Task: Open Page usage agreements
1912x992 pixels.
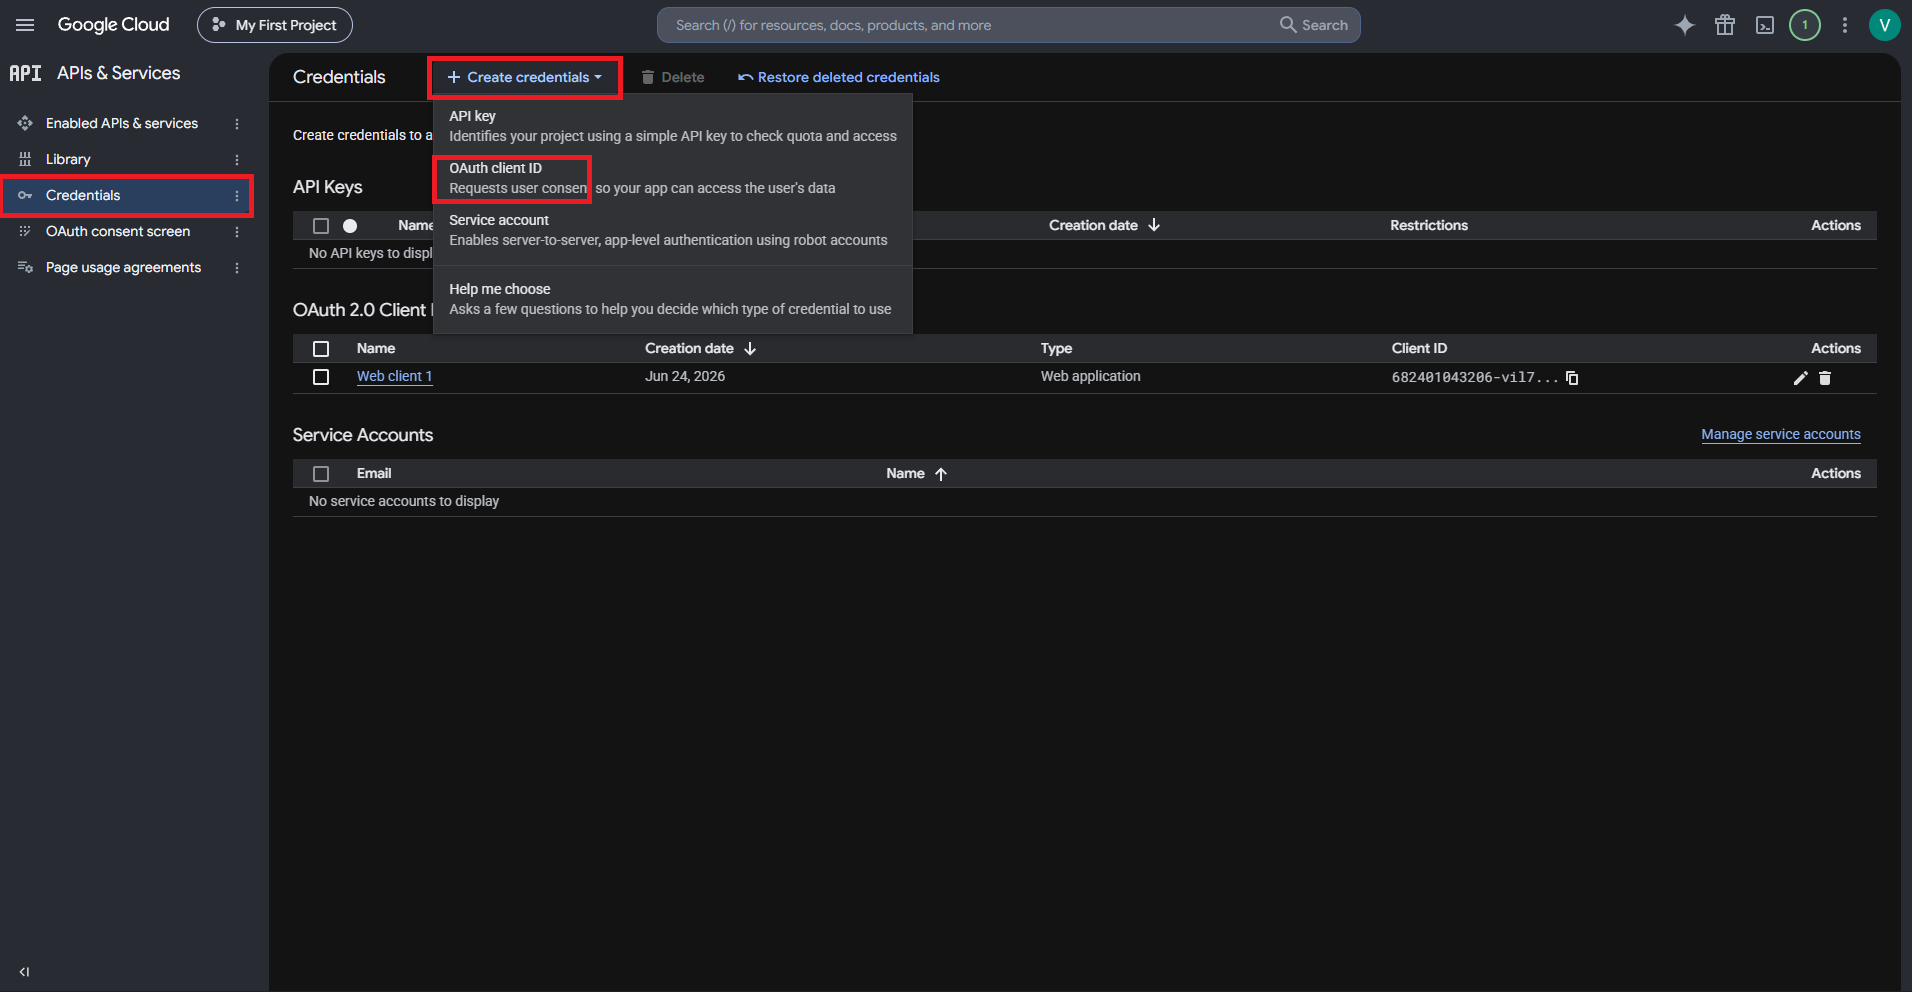Action: pyautogui.click(x=124, y=267)
